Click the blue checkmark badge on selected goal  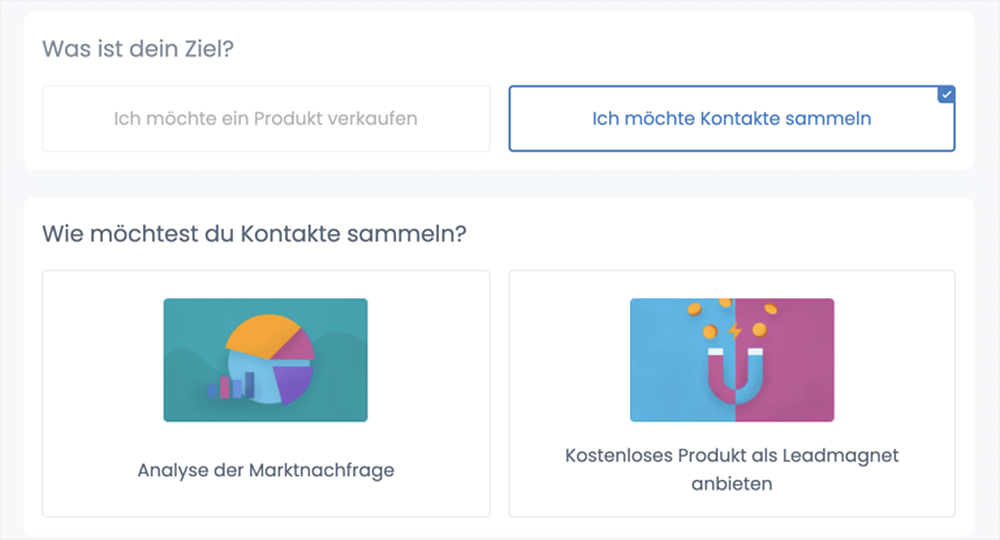coord(947,94)
